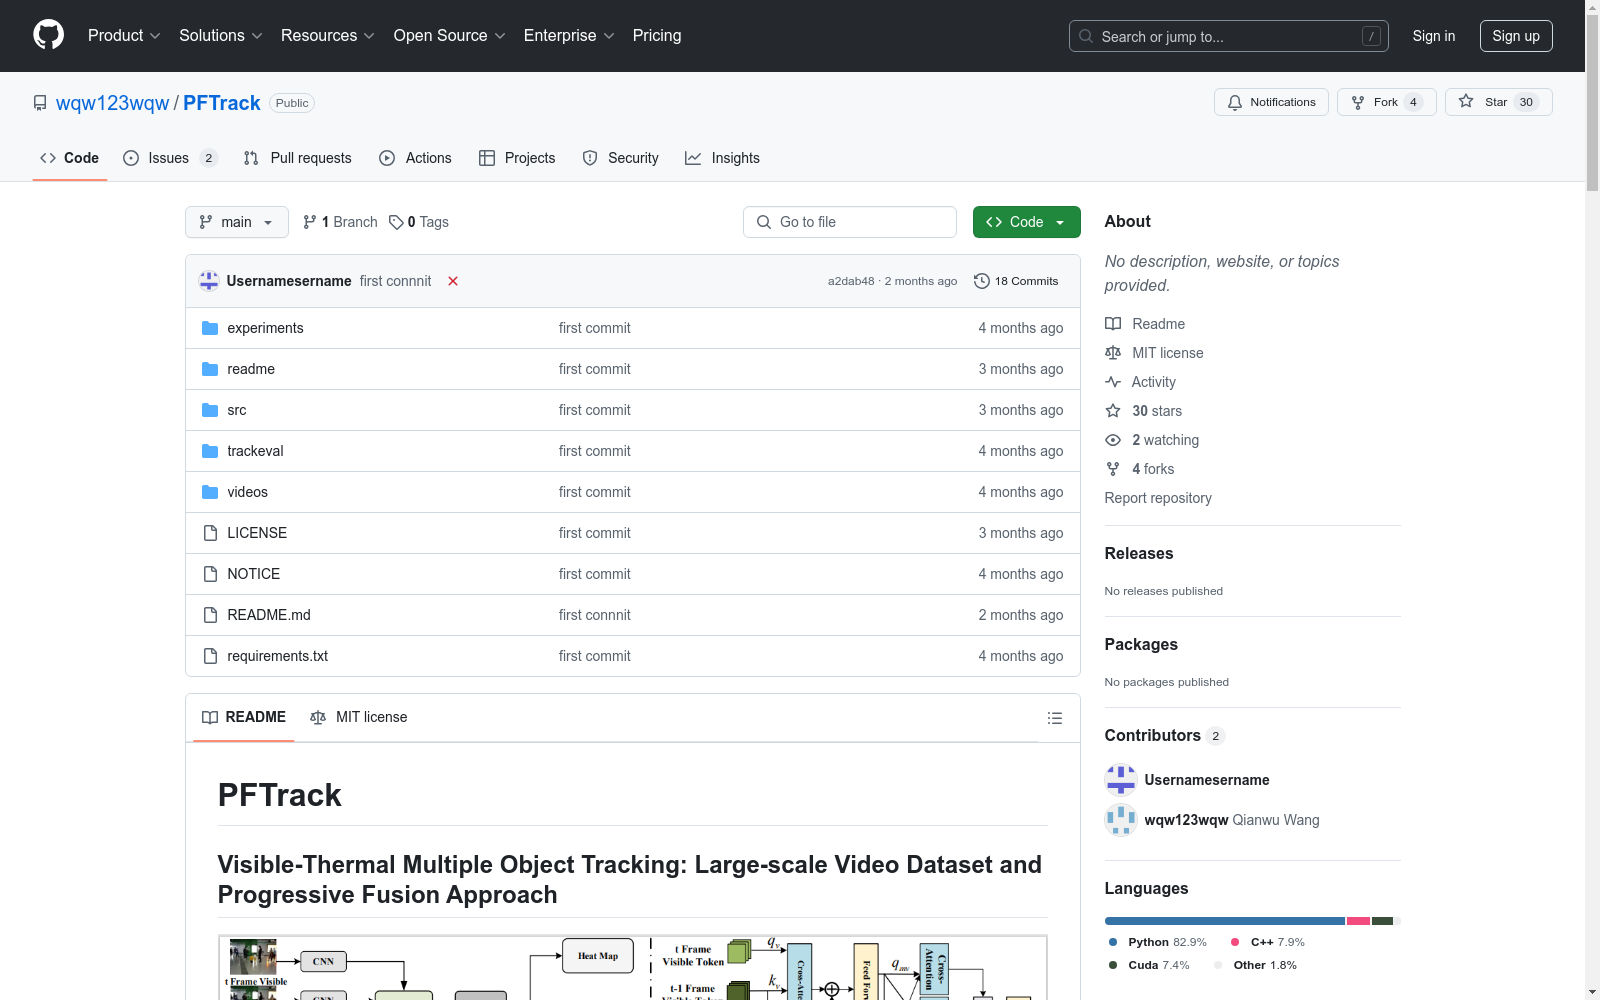Expand the green Code dropdown button
Image resolution: width=1600 pixels, height=1000 pixels.
[1026, 222]
